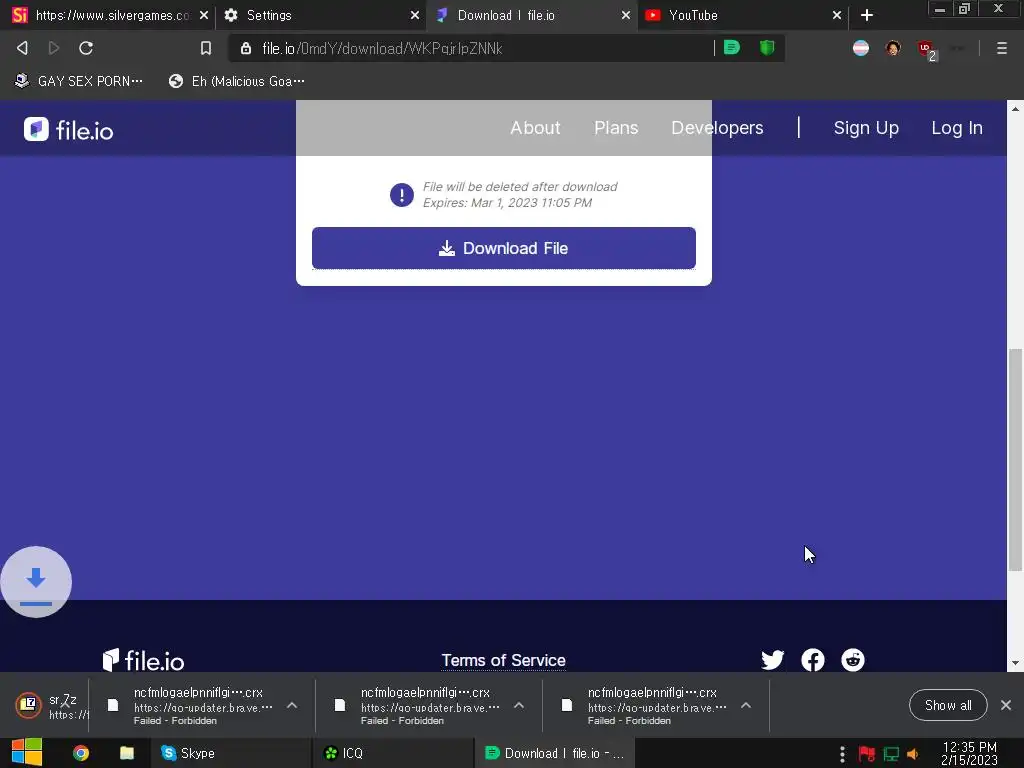Click the floating blue download circle
The height and width of the screenshot is (768, 1024).
(x=36, y=582)
